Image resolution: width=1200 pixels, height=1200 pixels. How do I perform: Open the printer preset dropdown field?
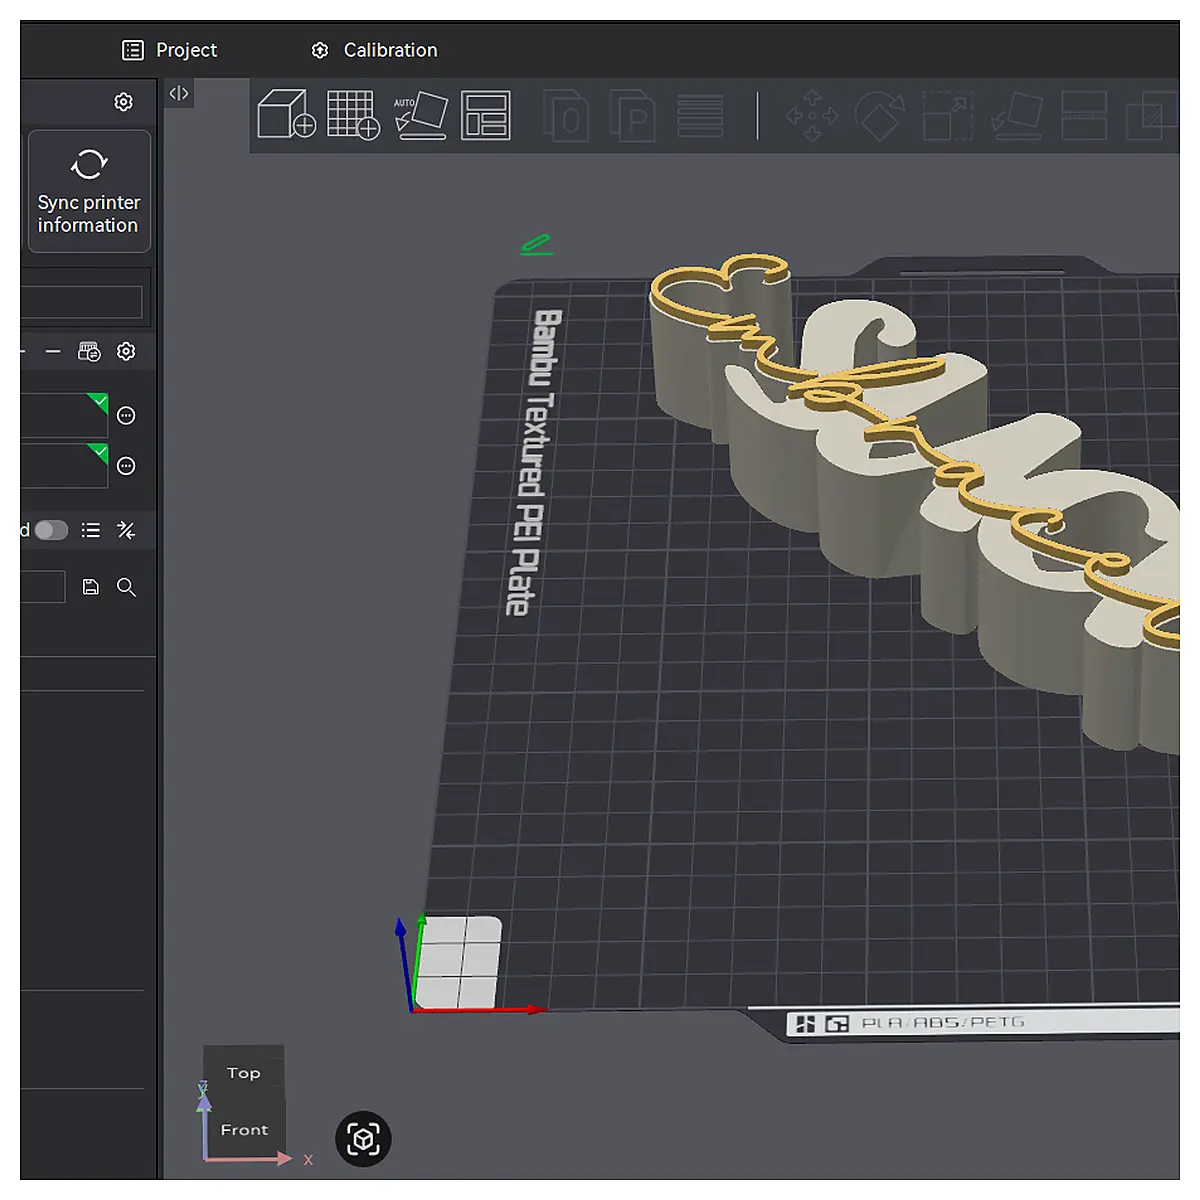point(81,302)
